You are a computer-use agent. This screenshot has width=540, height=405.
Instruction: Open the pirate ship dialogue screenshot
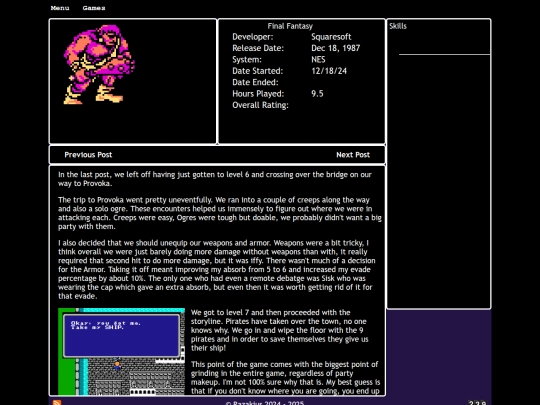[x=121, y=351]
